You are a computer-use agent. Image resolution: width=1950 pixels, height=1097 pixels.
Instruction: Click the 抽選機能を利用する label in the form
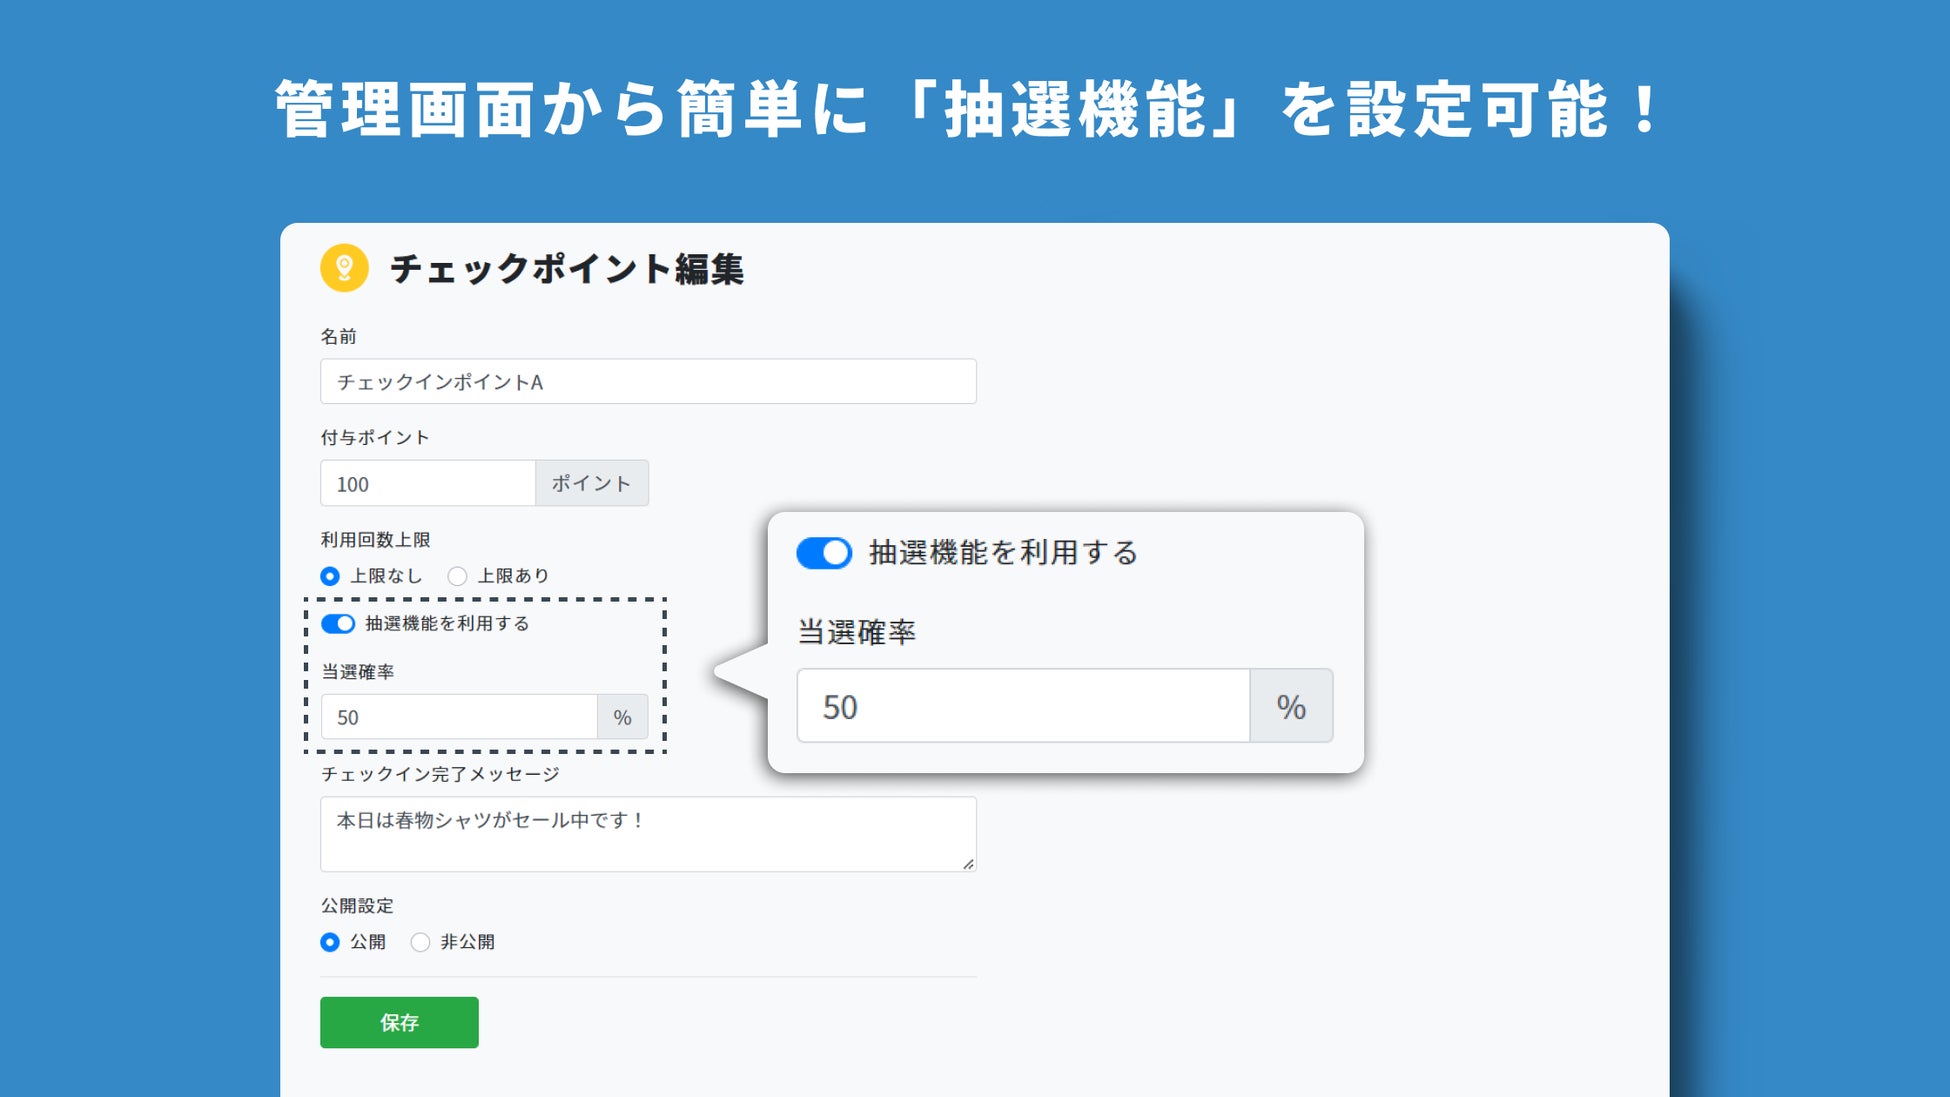click(x=447, y=624)
